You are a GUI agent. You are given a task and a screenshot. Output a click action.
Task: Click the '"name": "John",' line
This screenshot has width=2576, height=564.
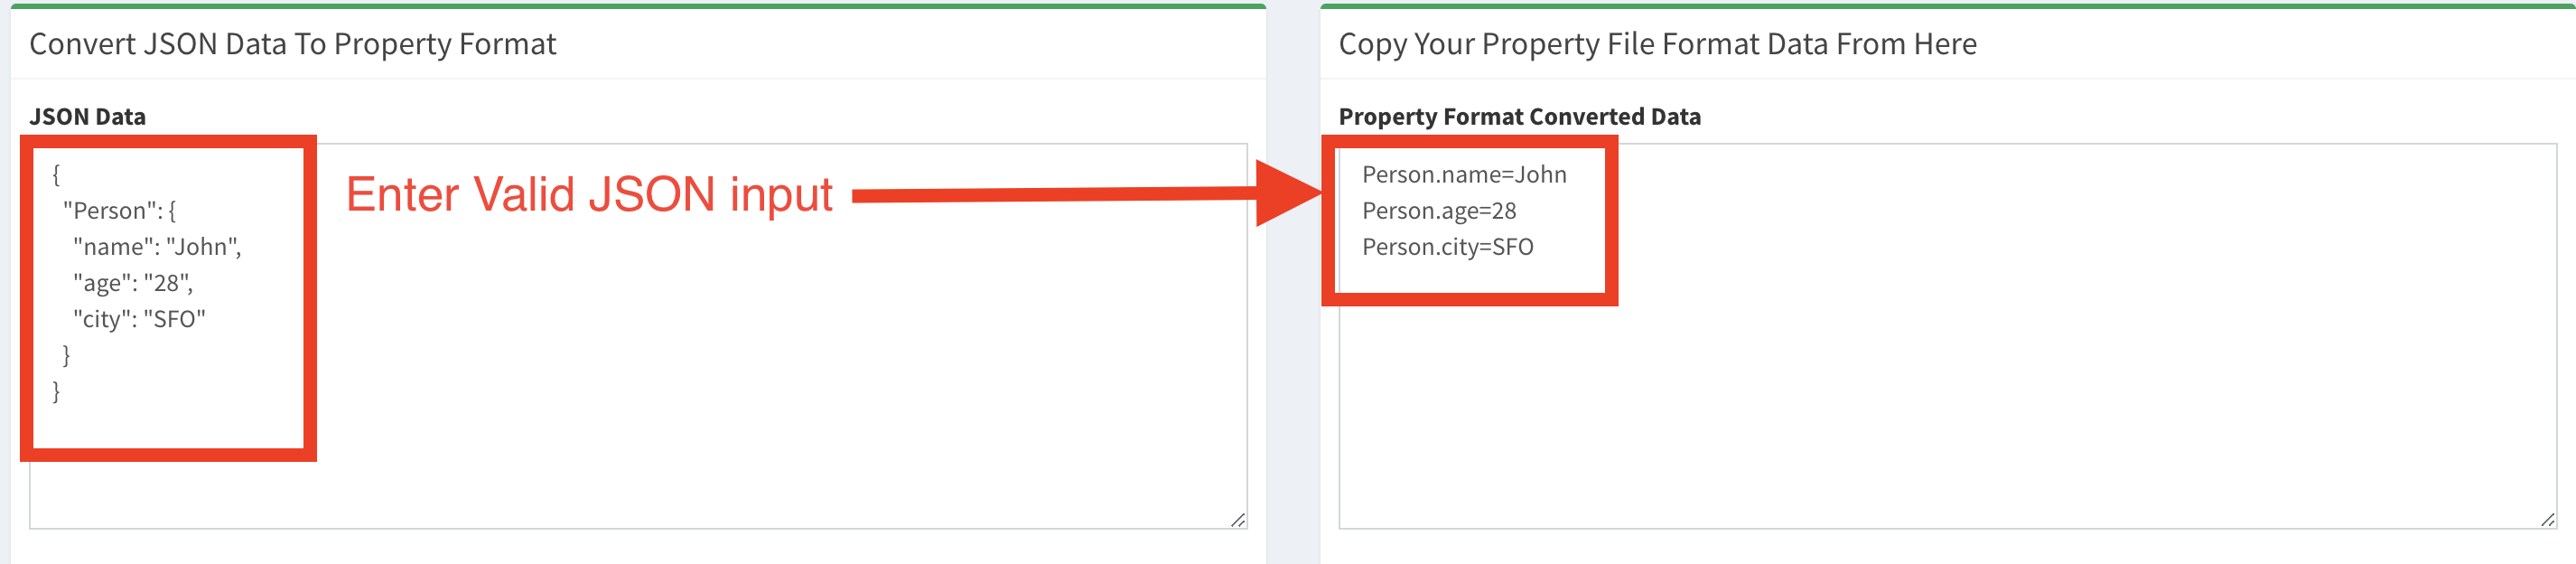[x=156, y=247]
